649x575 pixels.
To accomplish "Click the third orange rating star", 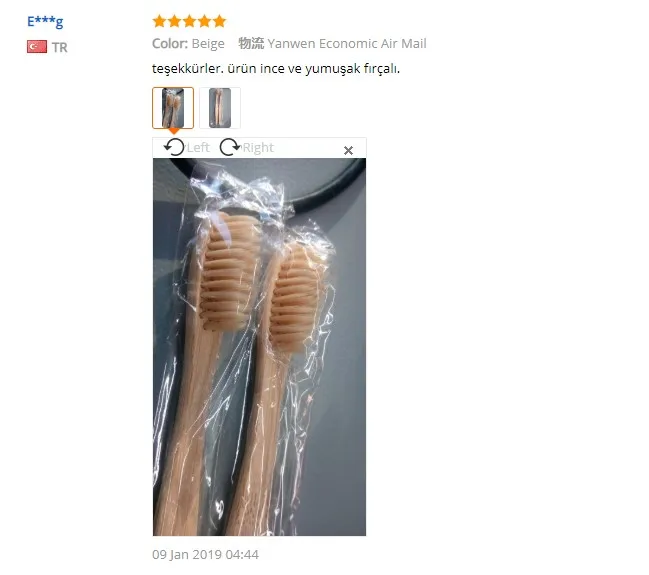I will [189, 21].
